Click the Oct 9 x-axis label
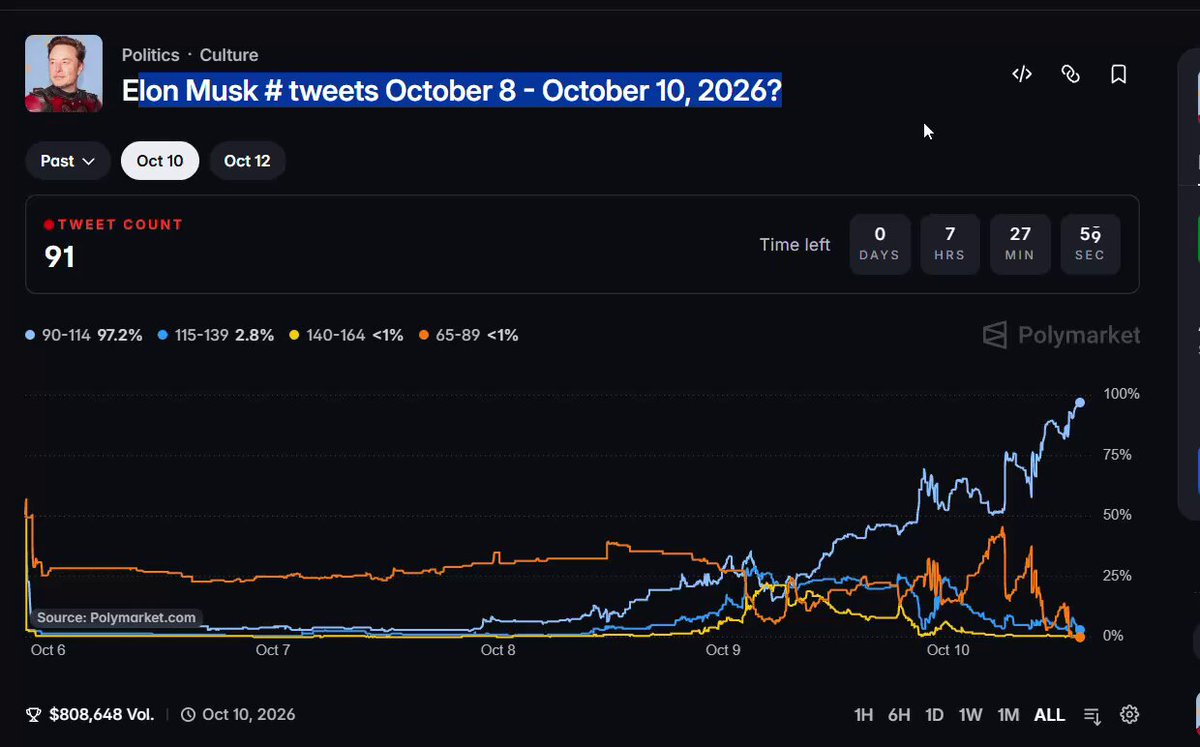1200x747 pixels. click(x=723, y=650)
